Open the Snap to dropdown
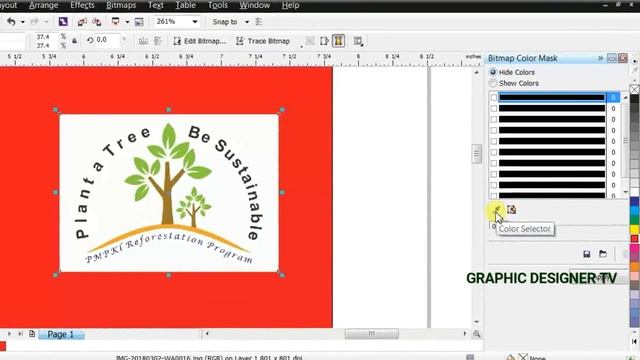Viewport: 640px width, 360px height. [x=247, y=22]
